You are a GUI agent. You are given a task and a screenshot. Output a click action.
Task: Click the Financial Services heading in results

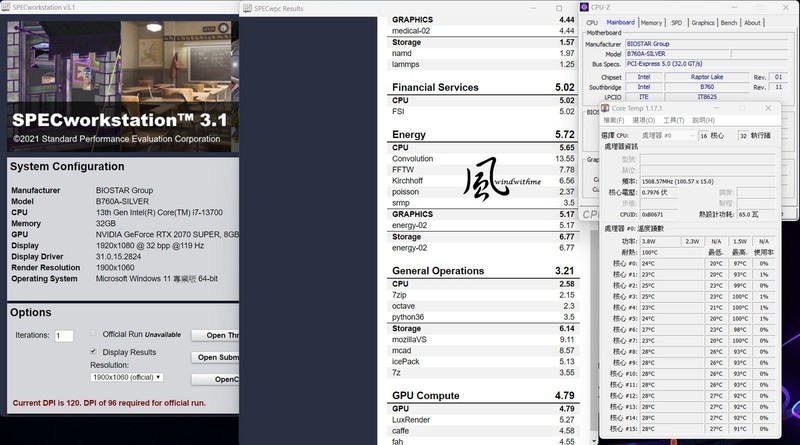(435, 87)
